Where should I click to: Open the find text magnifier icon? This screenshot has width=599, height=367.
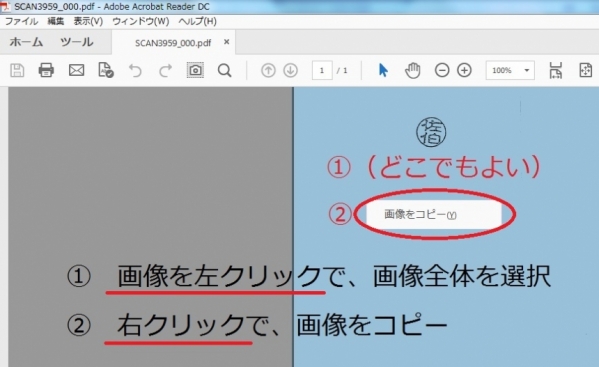click(225, 71)
